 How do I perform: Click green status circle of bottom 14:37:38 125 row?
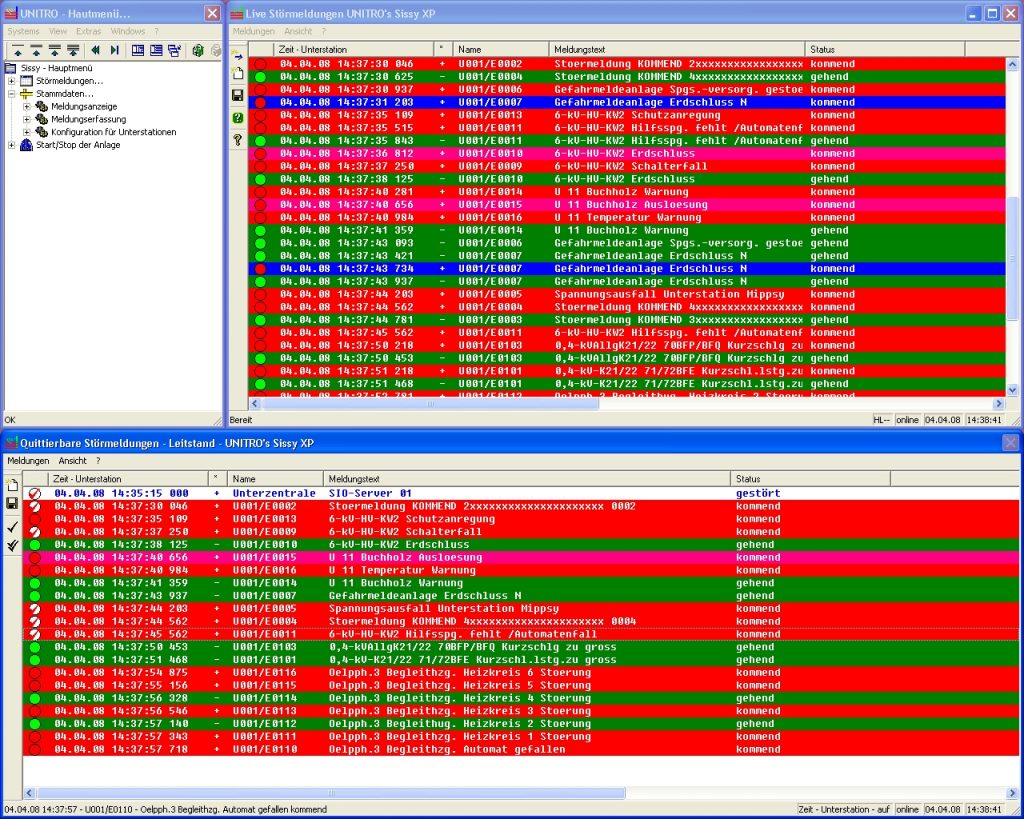[35, 545]
